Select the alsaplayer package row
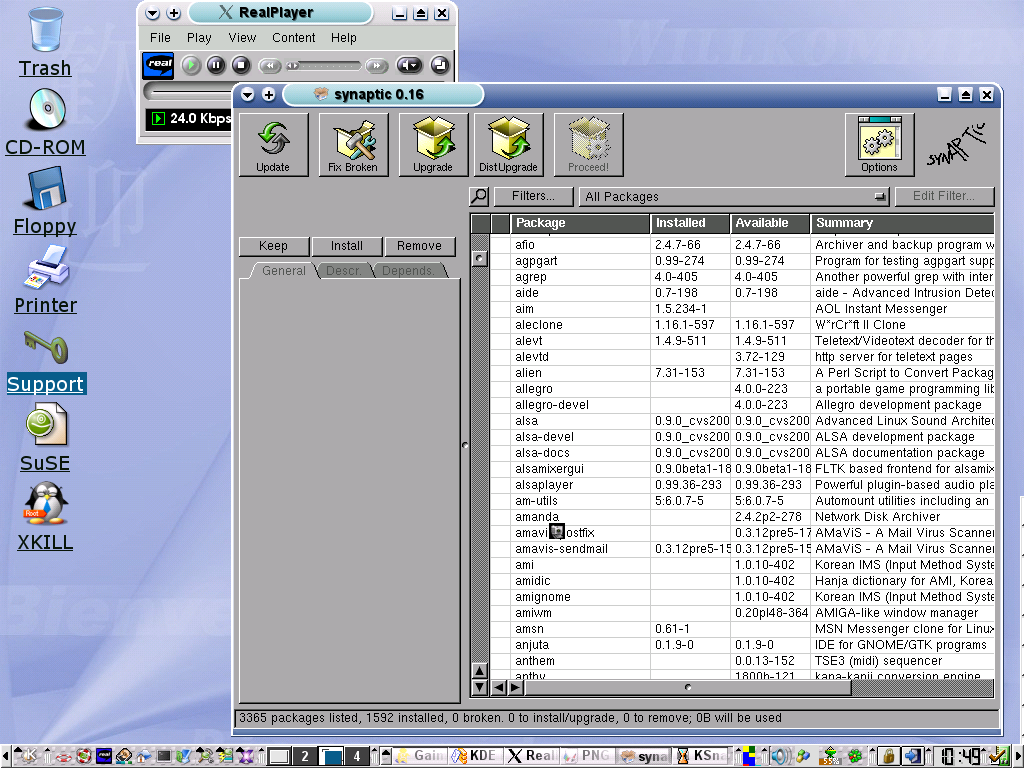Viewport: 1024px width, 768px height. 742,485
